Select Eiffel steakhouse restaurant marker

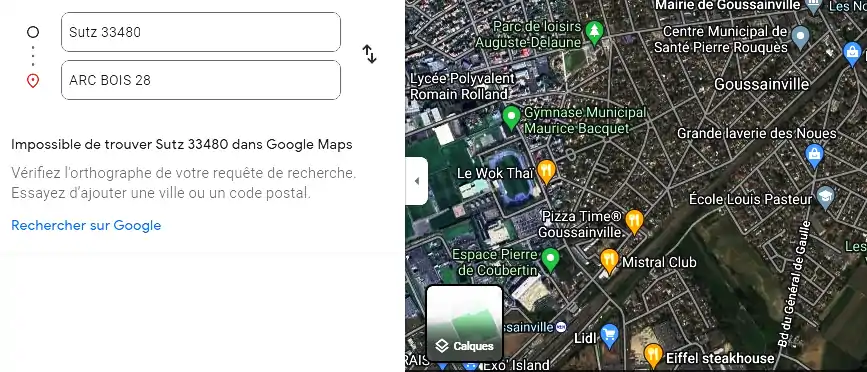(654, 355)
